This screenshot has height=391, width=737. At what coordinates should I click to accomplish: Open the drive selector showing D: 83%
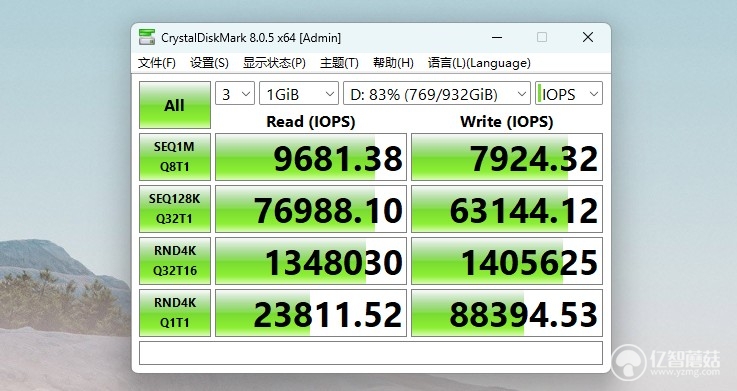(437, 94)
